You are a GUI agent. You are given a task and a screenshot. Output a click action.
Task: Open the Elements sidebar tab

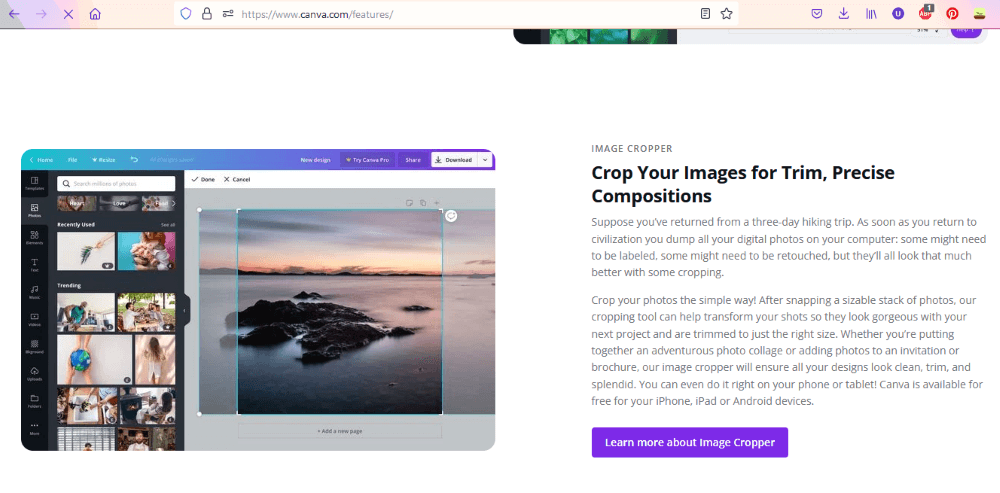[34, 238]
